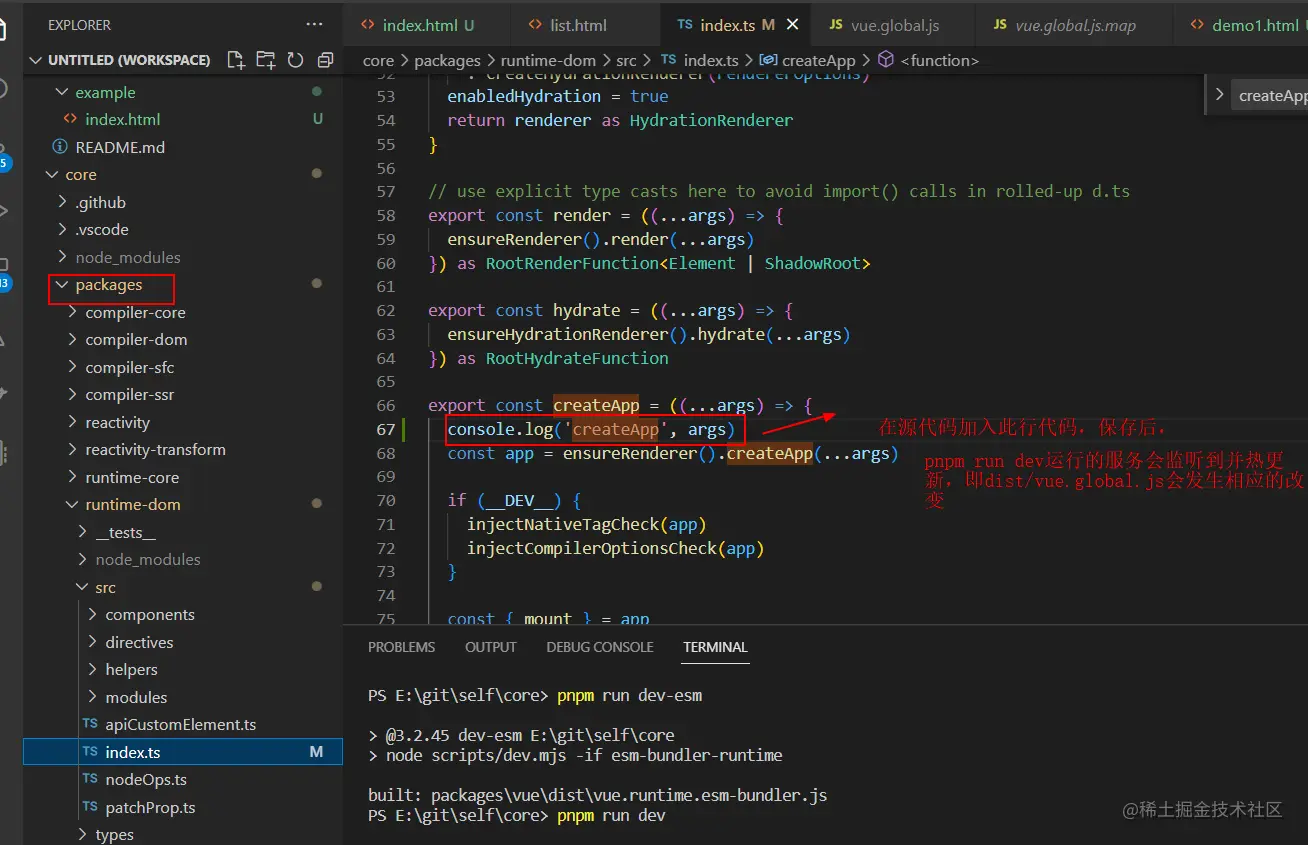Click the 'packages' breadcrumb segment
The image size is (1308, 845).
tap(447, 61)
